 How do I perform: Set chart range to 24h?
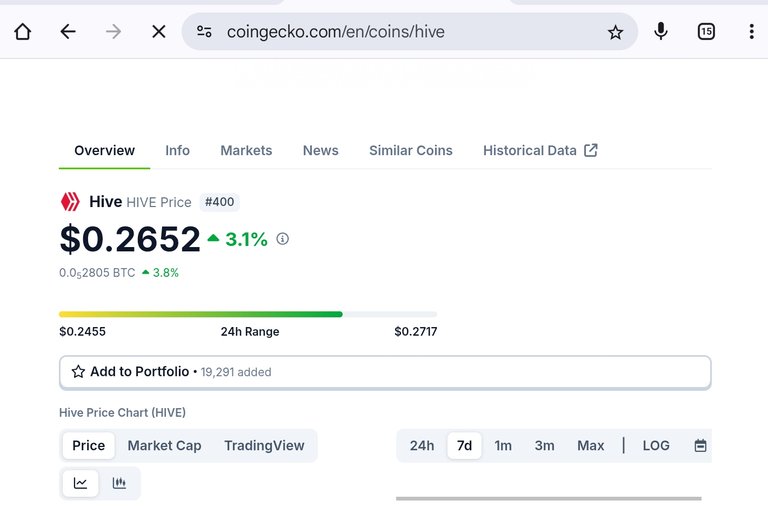(422, 445)
